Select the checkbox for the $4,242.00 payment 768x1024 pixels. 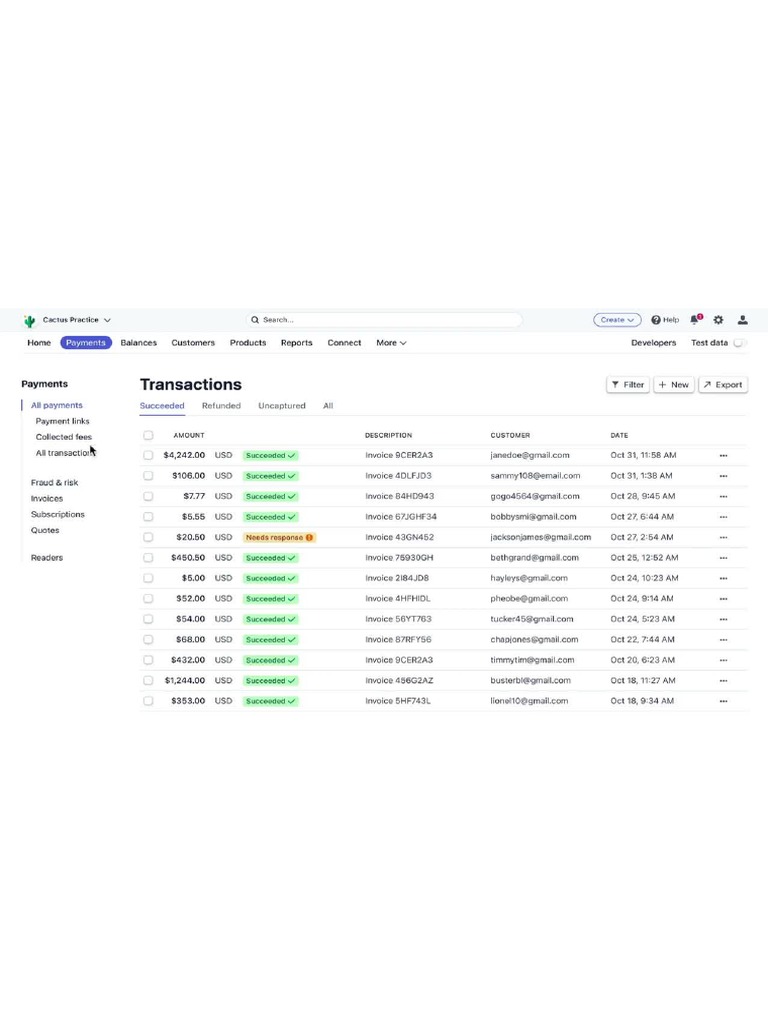click(x=148, y=455)
